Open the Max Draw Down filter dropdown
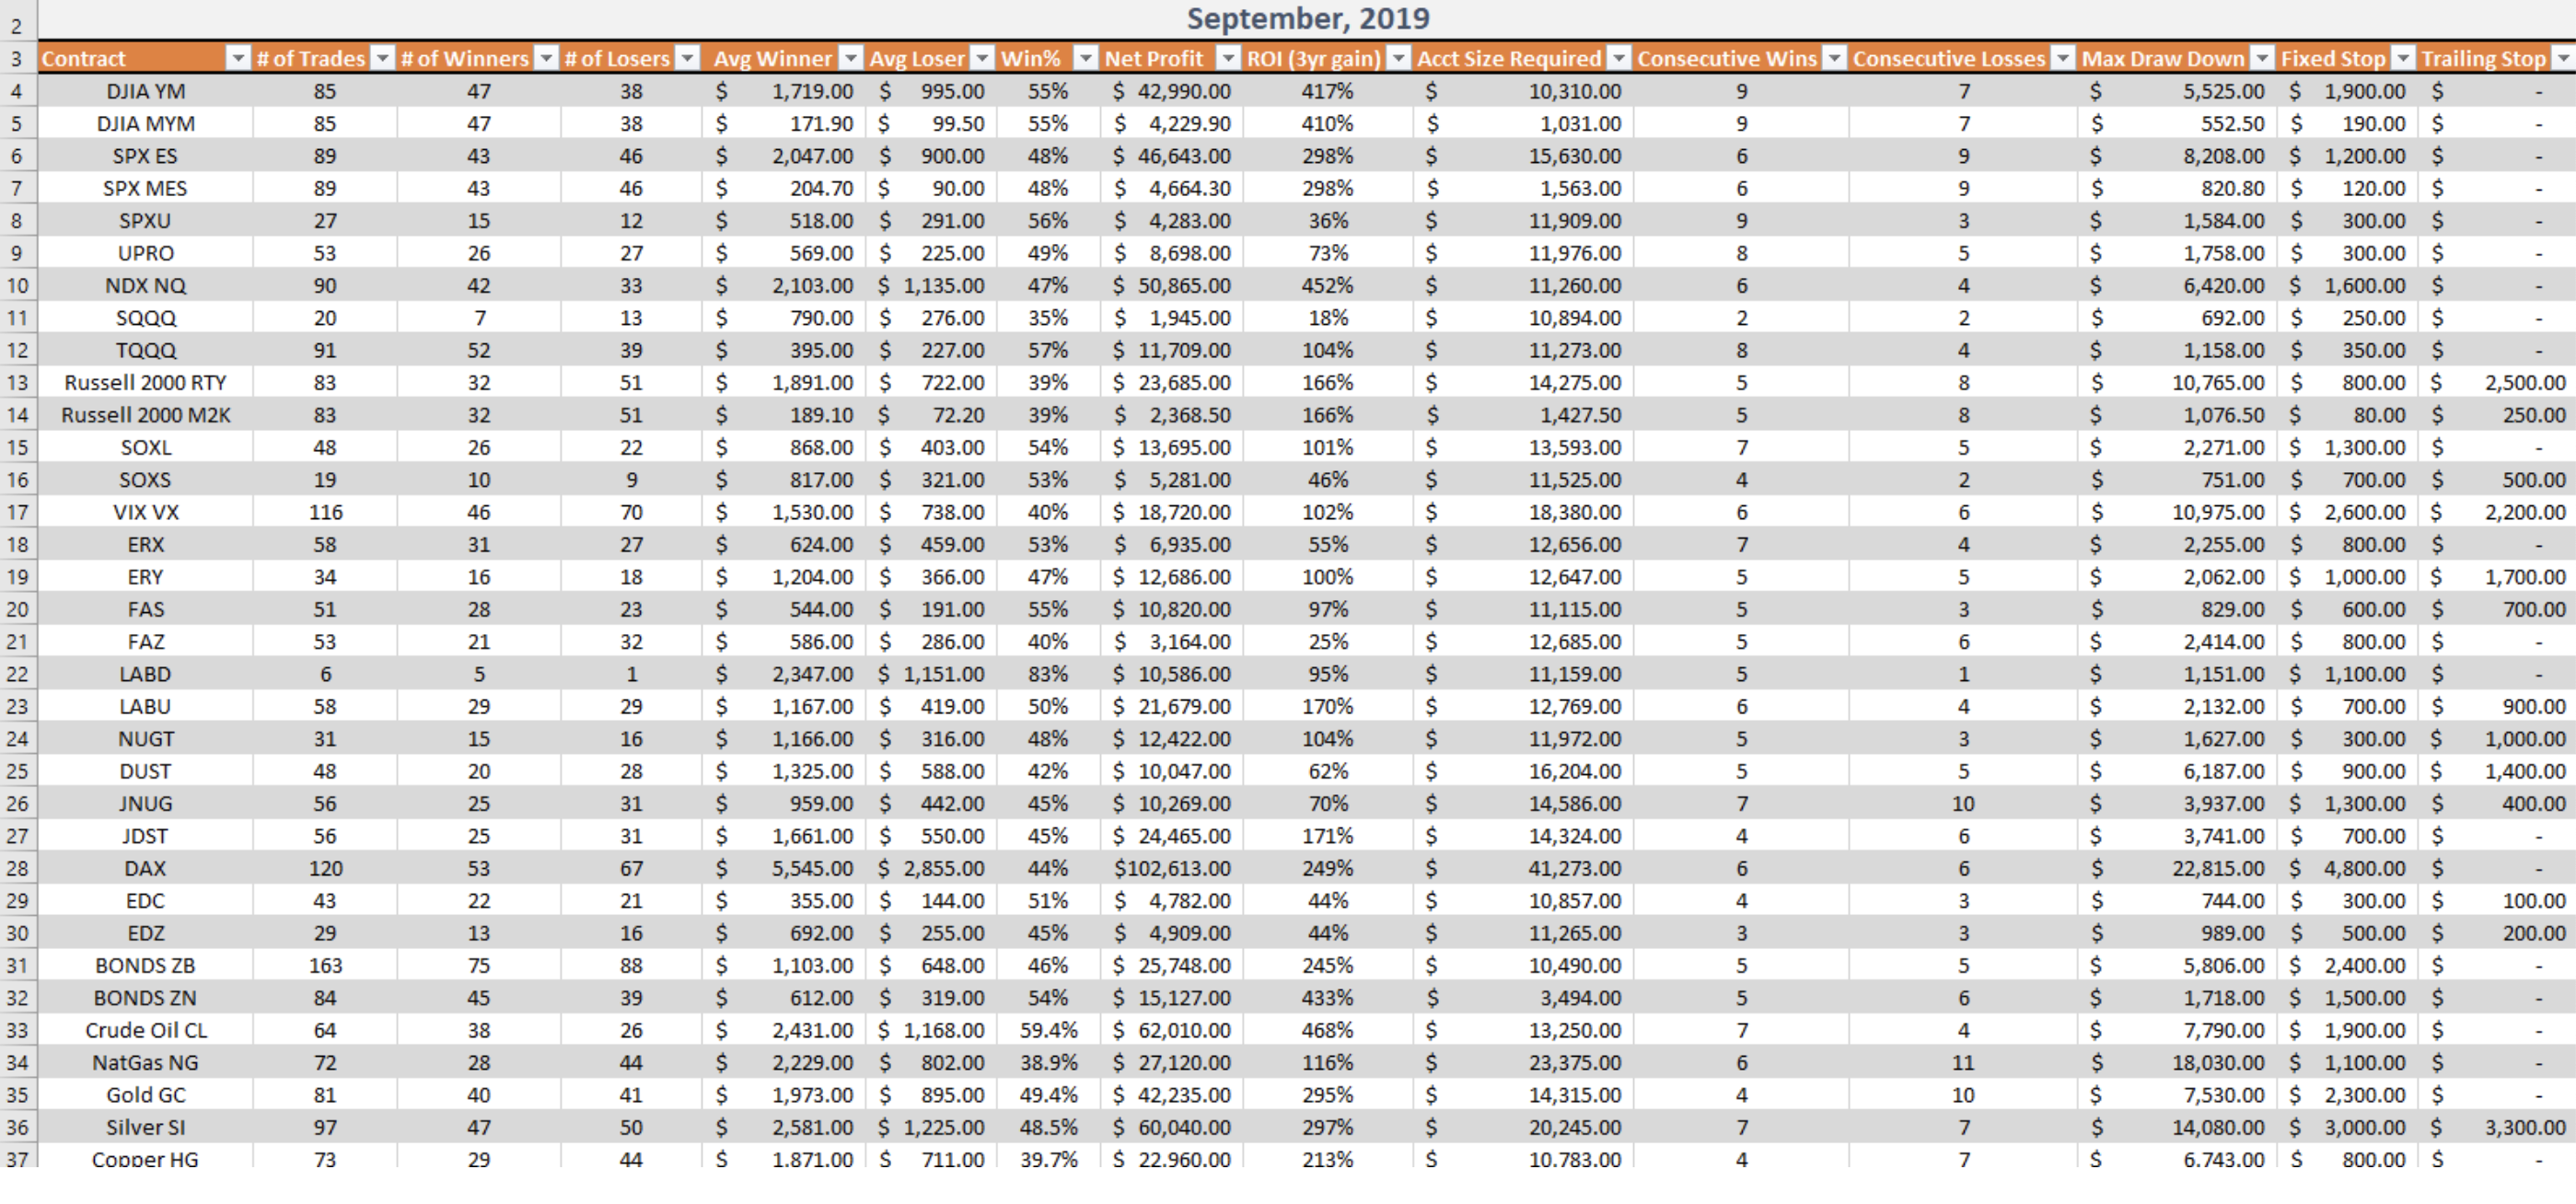This screenshot has width=2576, height=1204. click(2262, 58)
